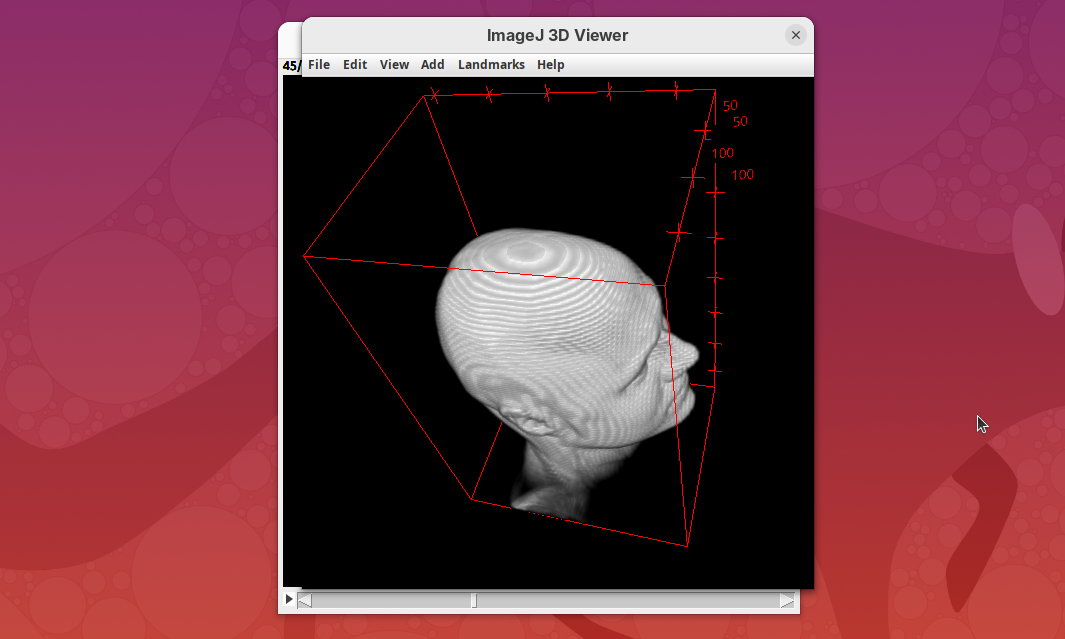Close the ImageJ 3D Viewer window
Image resolution: width=1065 pixels, height=639 pixels.
point(796,35)
